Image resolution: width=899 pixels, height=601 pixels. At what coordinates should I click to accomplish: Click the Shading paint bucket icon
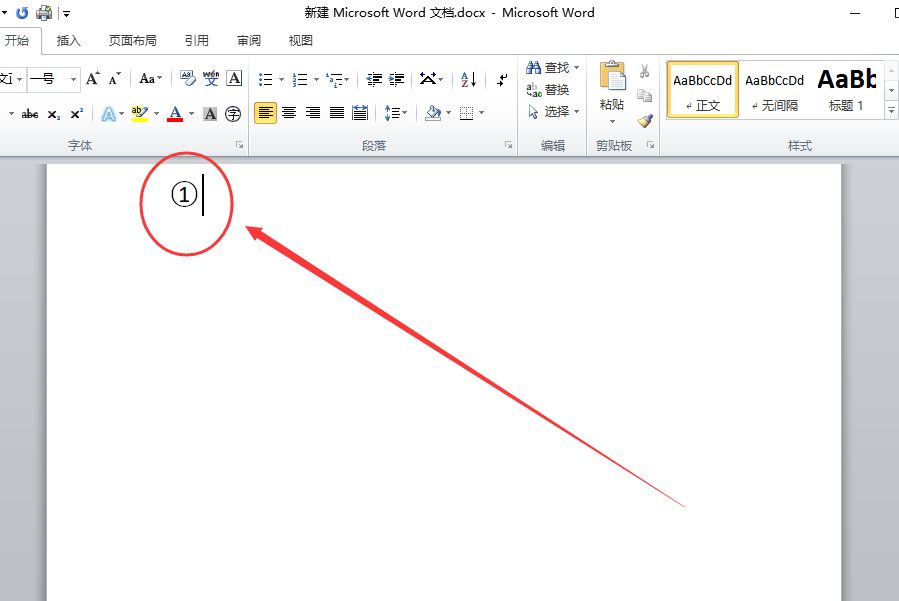[x=433, y=113]
